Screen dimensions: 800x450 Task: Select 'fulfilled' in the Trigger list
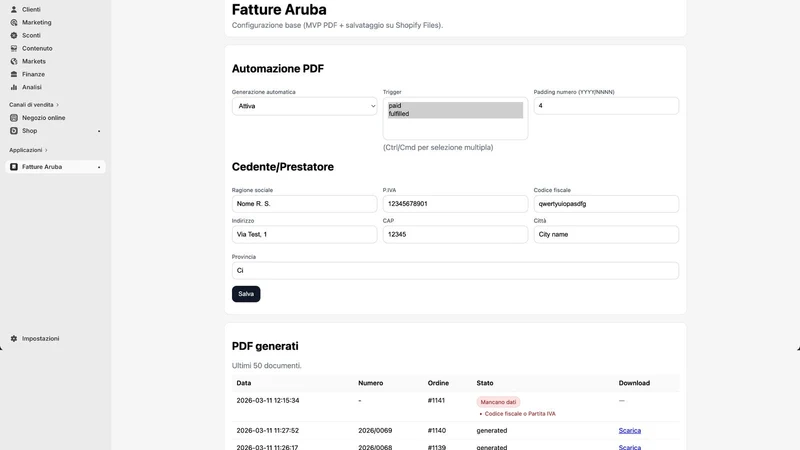pos(455,114)
